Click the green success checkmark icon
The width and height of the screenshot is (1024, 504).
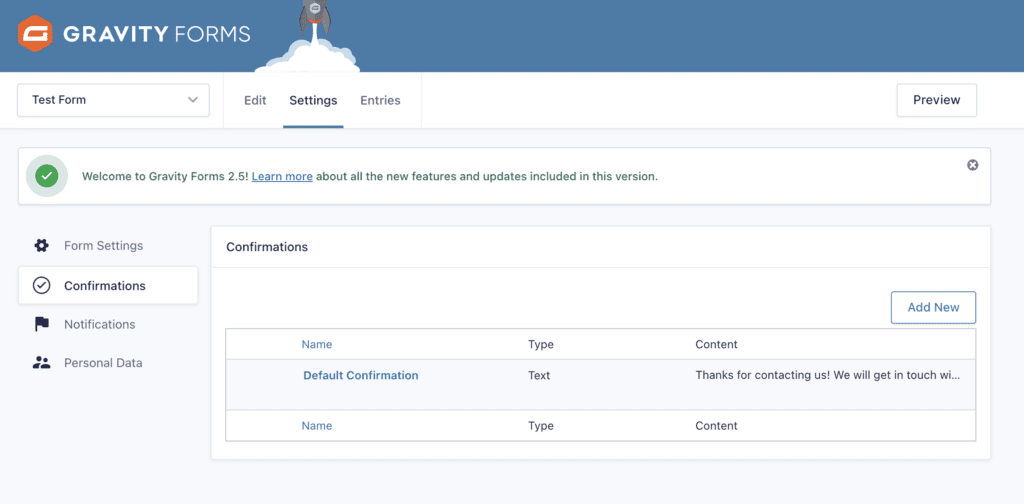point(46,176)
